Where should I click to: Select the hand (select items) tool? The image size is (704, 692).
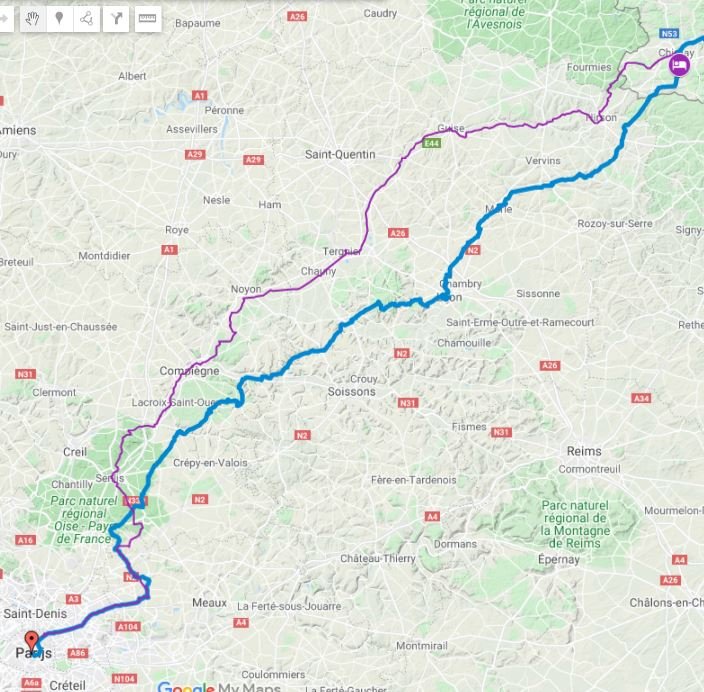click(33, 19)
